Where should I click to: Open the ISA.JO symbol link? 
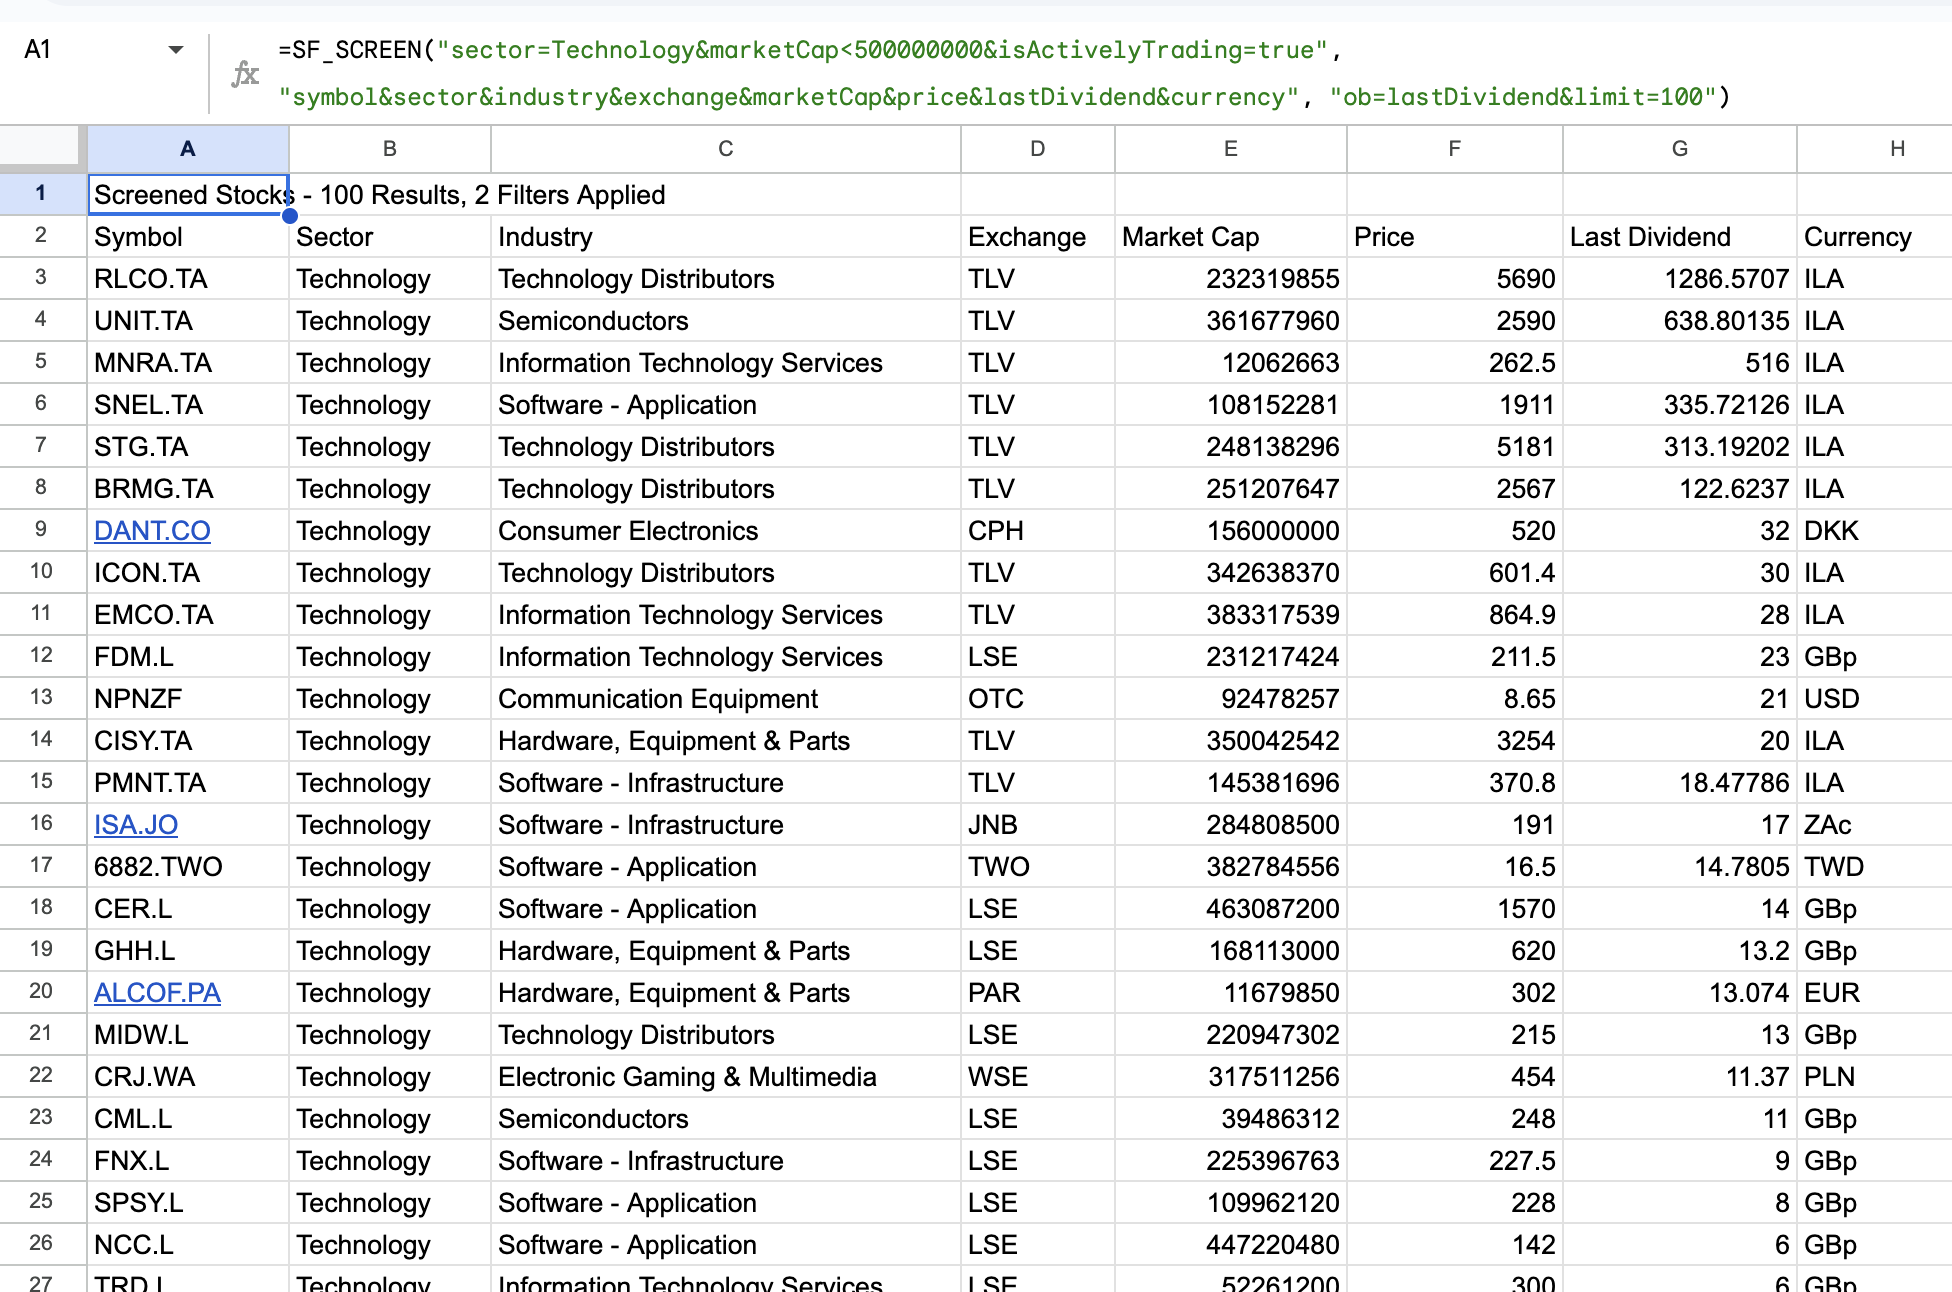click(x=136, y=825)
